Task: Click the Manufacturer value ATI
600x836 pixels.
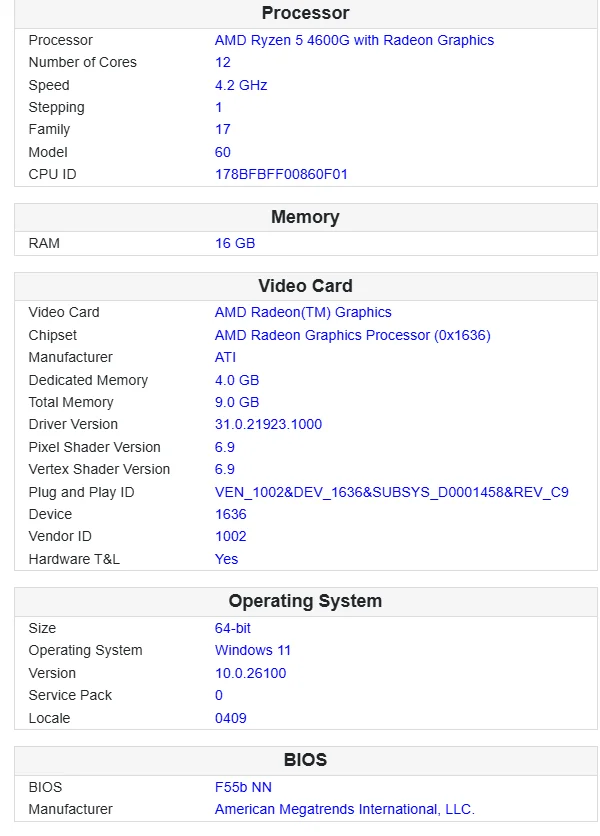Action: click(x=225, y=357)
